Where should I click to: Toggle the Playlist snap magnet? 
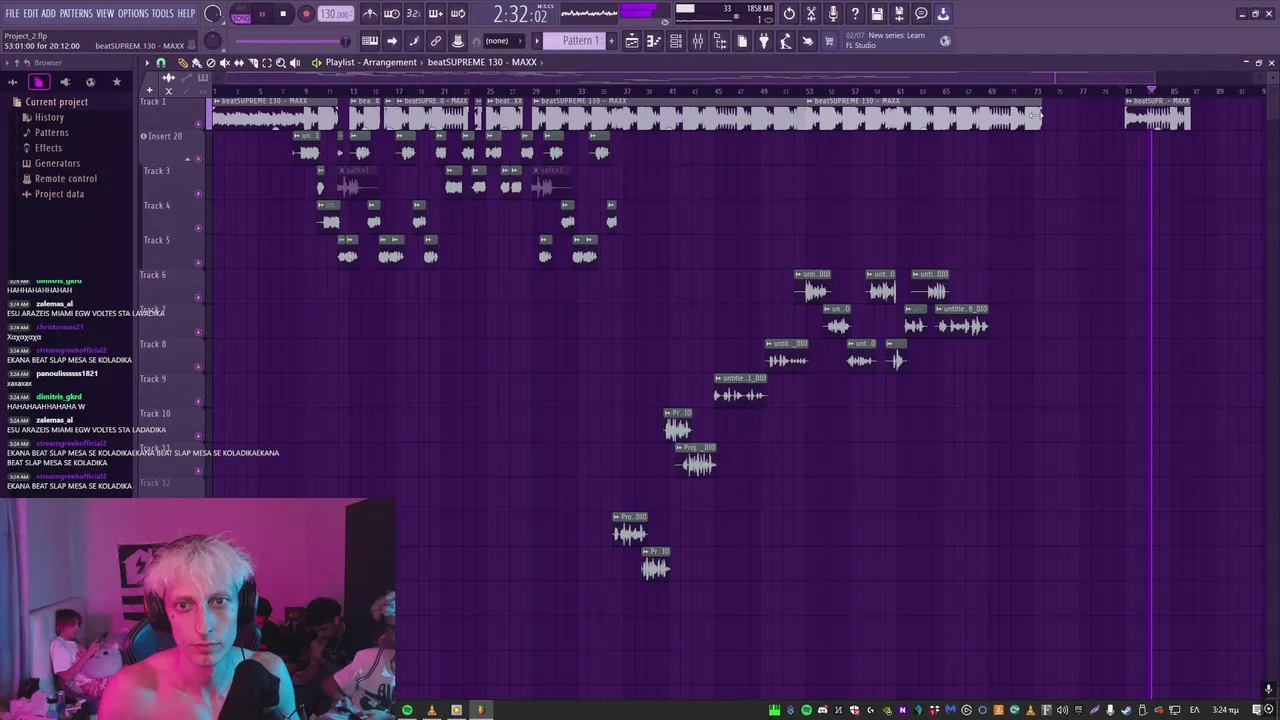[x=161, y=63]
